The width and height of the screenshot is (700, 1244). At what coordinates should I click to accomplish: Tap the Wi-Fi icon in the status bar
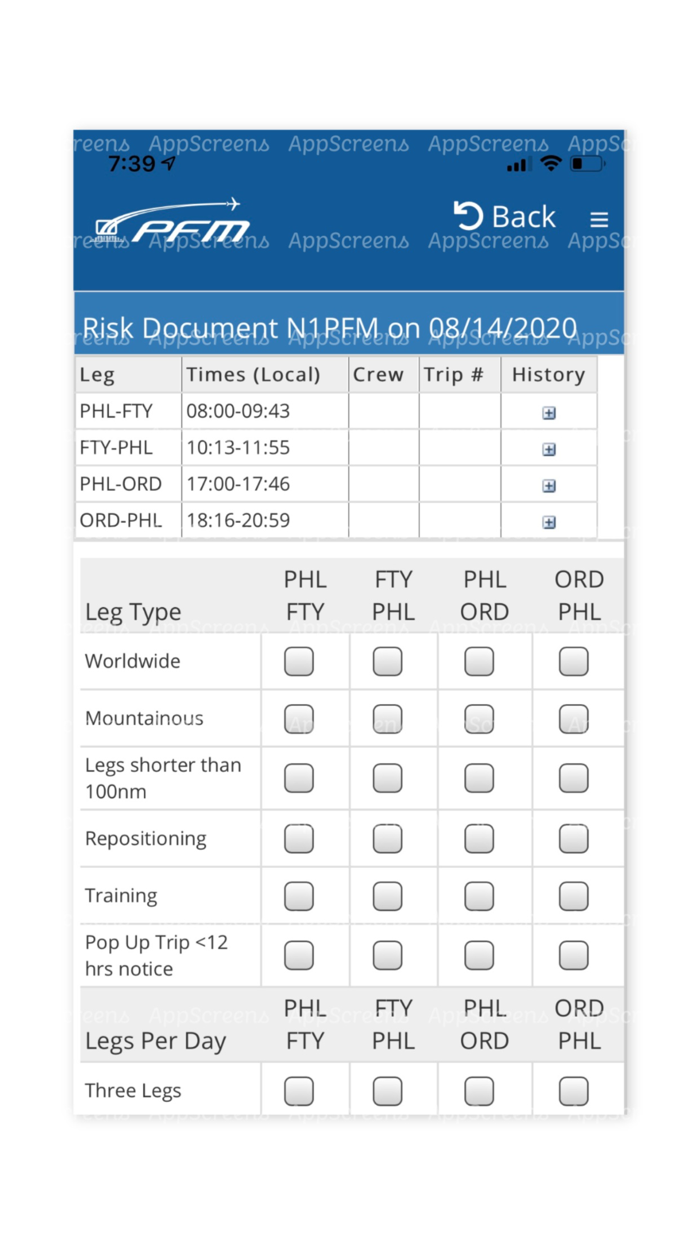(551, 163)
